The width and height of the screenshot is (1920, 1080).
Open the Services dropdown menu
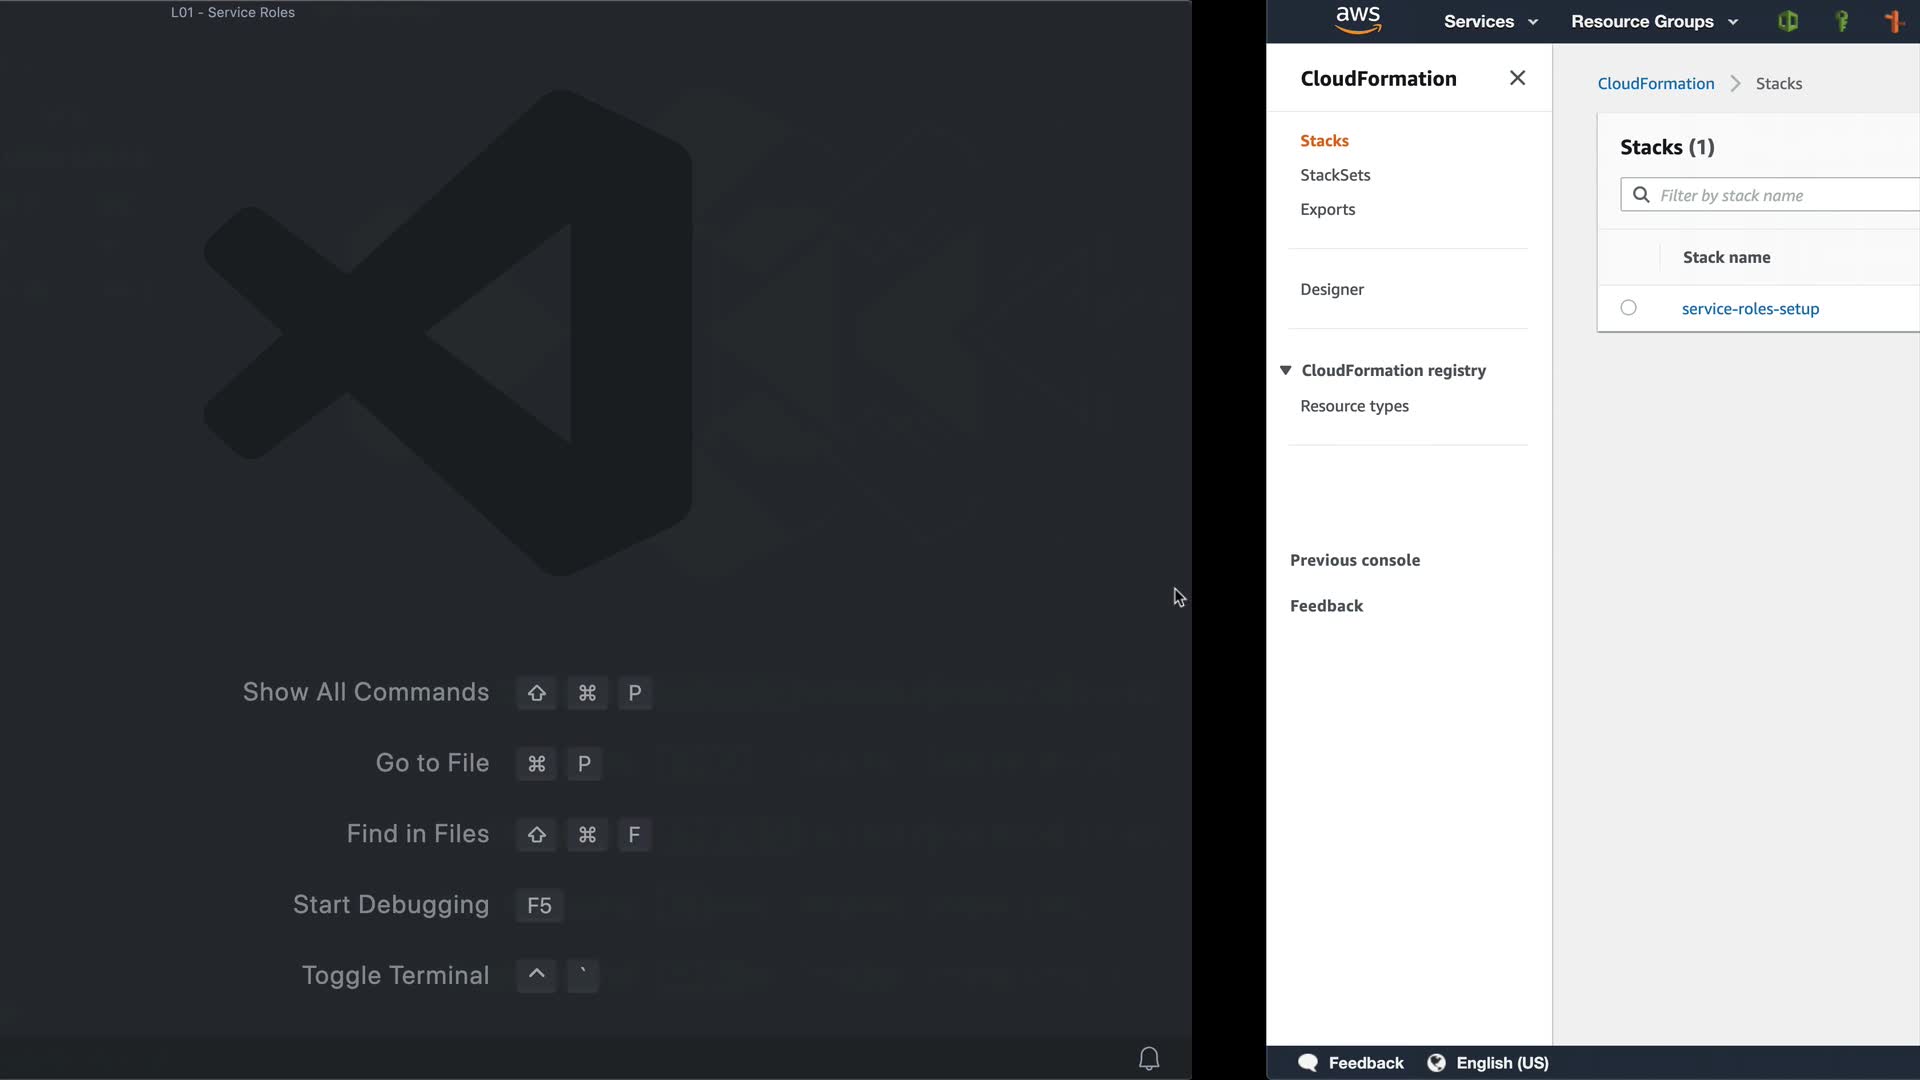(1490, 21)
